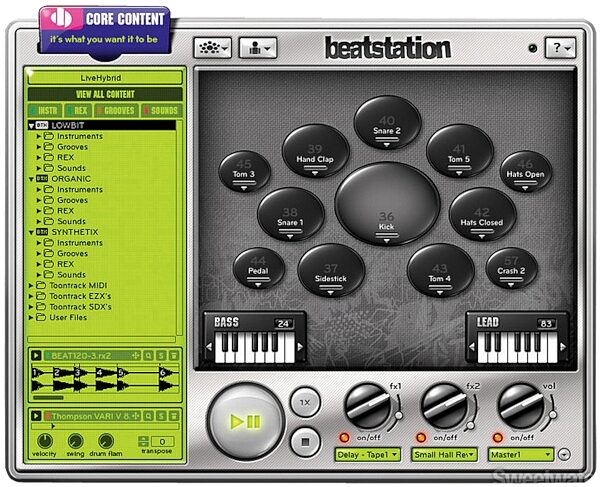The image size is (600, 487).
Task: Click the swing knob
Action: click(75, 441)
